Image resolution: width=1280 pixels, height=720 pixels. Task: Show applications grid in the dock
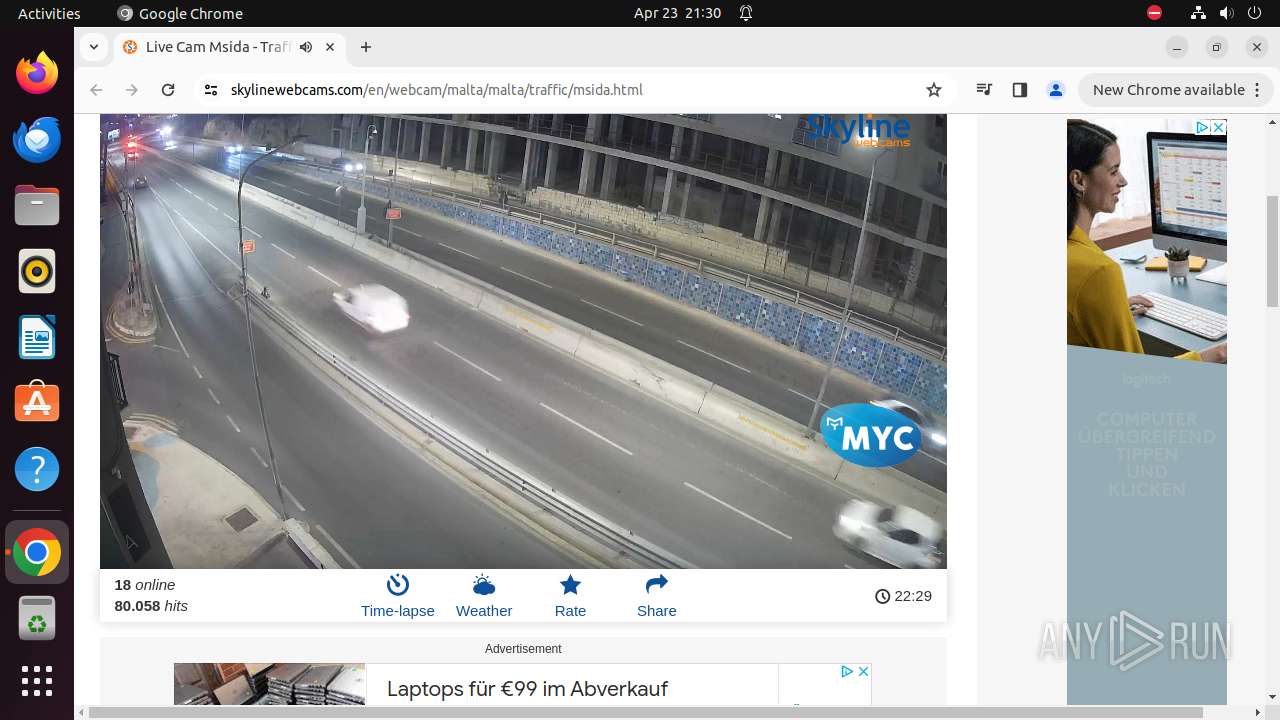click(x=37, y=681)
